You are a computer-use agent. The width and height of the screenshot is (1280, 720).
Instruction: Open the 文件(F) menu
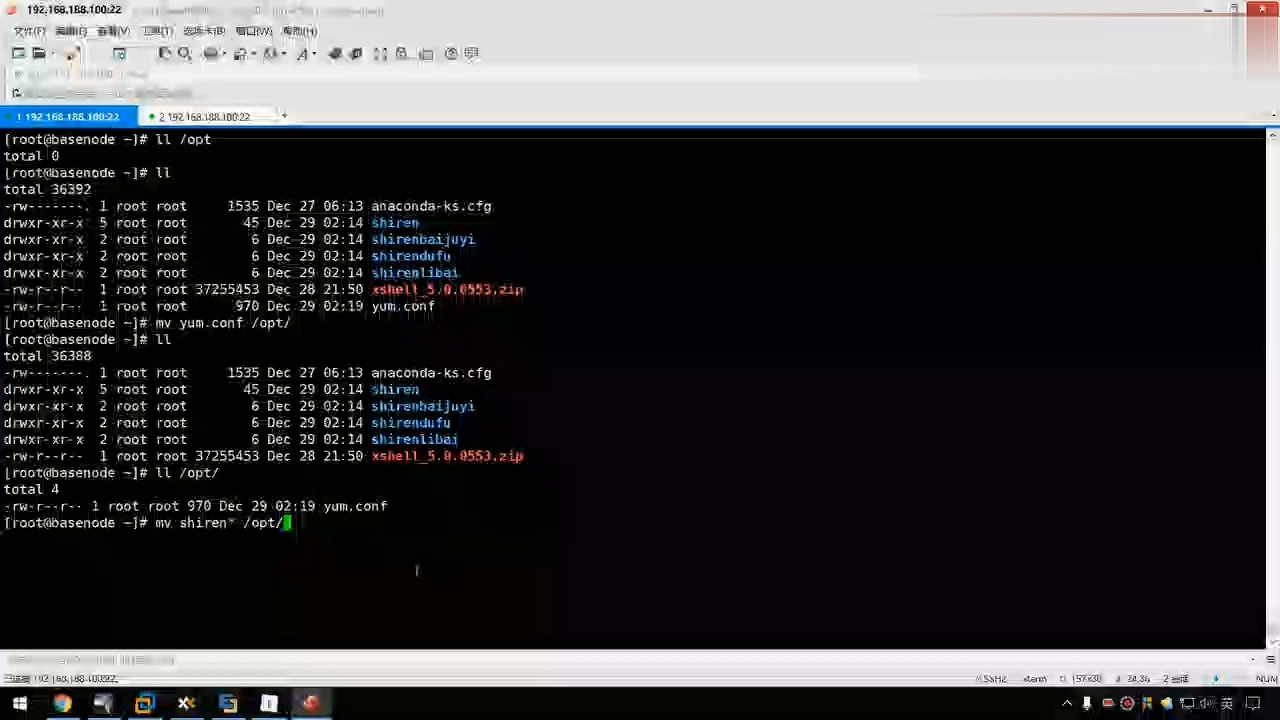(x=29, y=31)
